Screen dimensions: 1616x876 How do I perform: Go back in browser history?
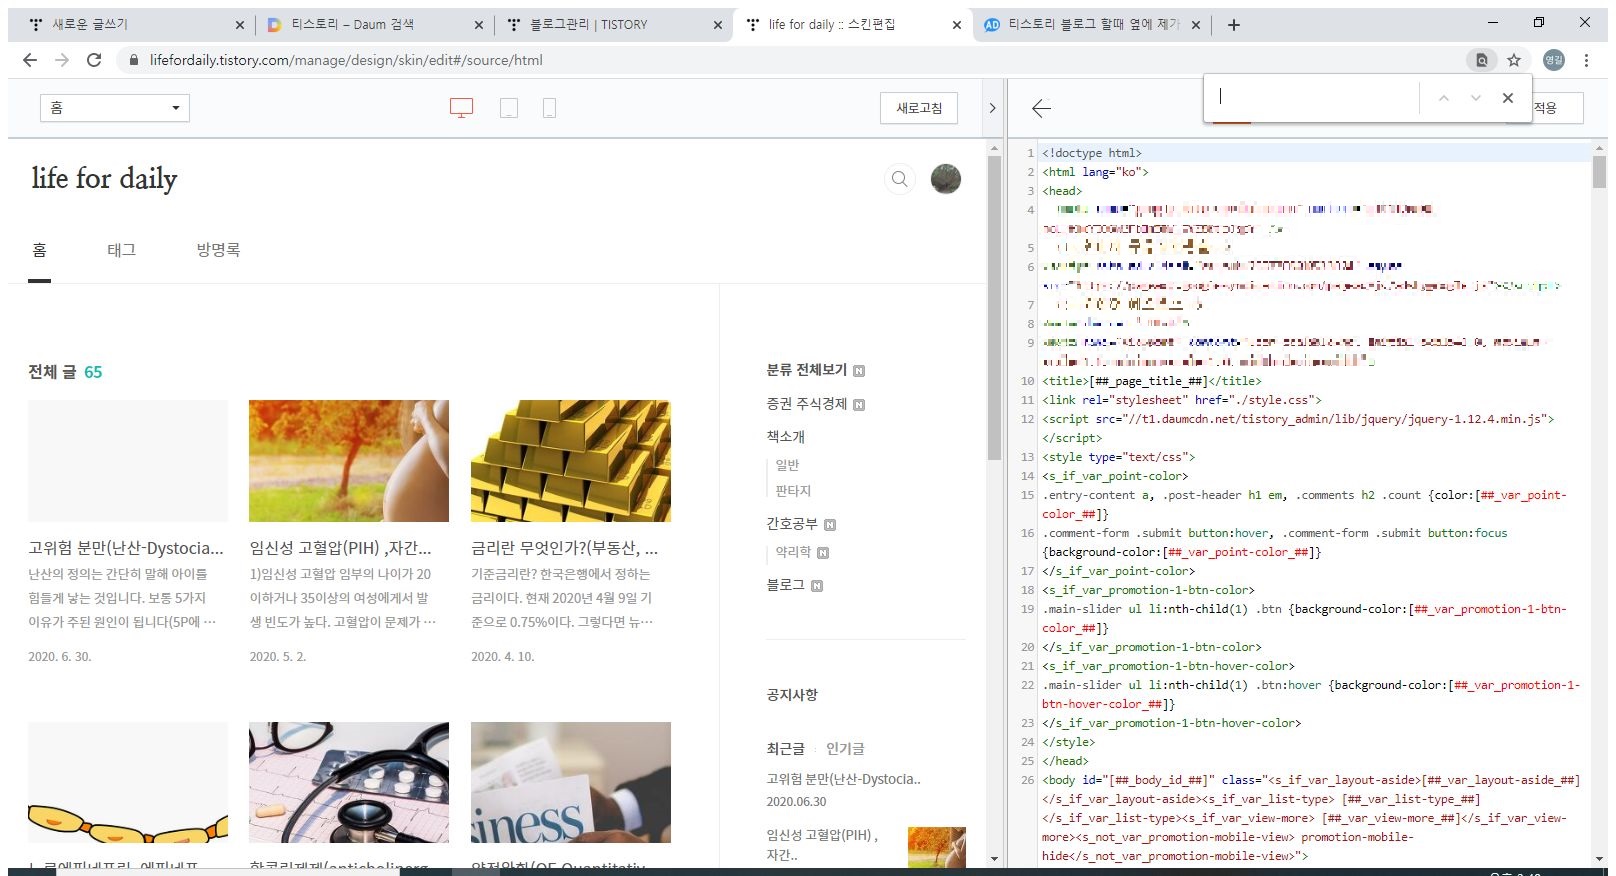pos(30,60)
